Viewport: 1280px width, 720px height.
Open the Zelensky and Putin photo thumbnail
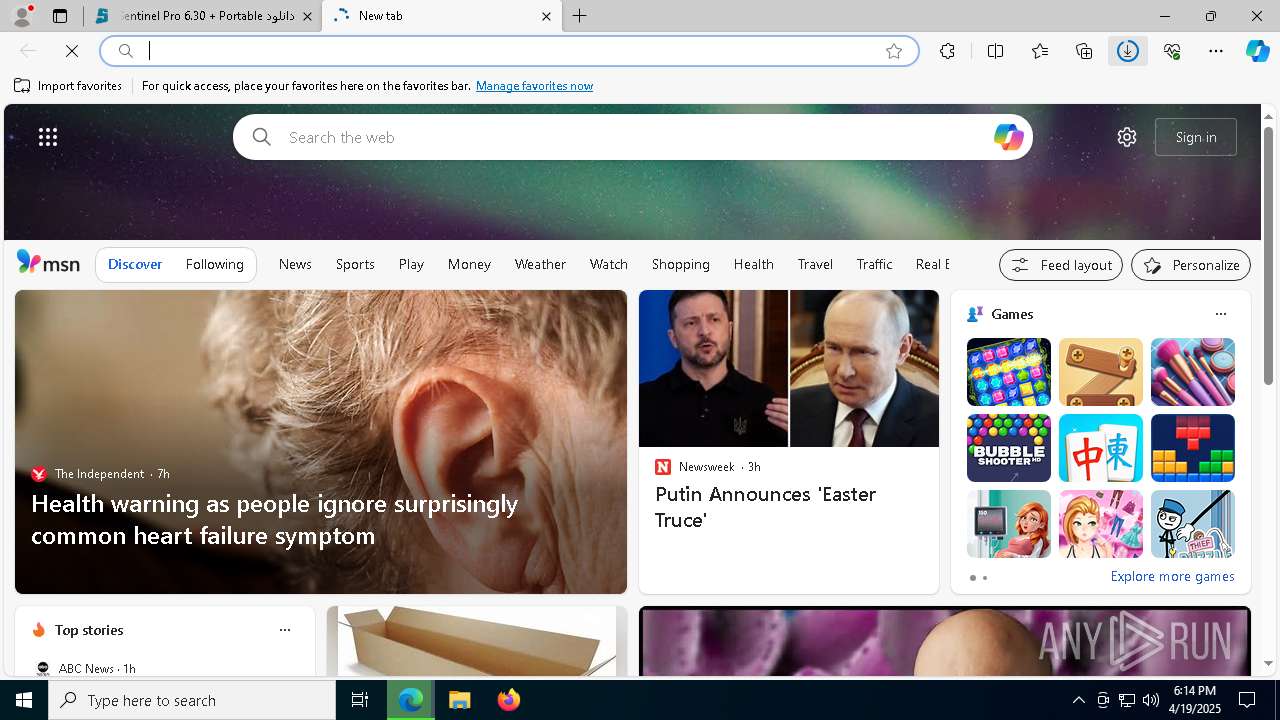tap(789, 368)
